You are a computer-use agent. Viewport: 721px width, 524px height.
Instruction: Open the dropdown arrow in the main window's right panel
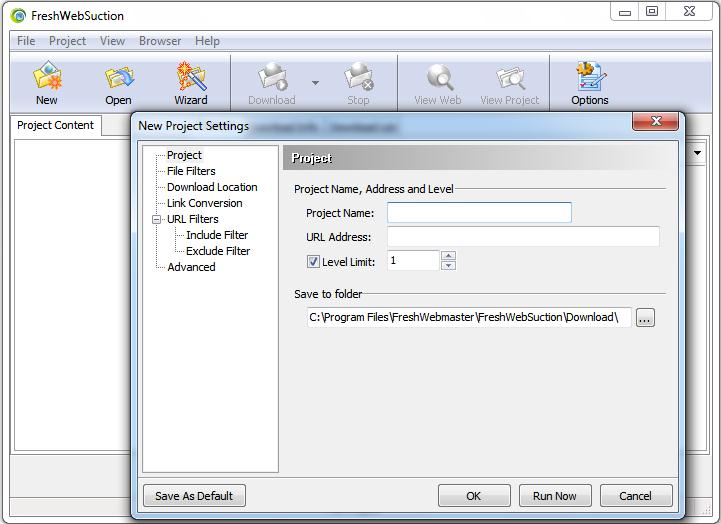click(x=698, y=153)
